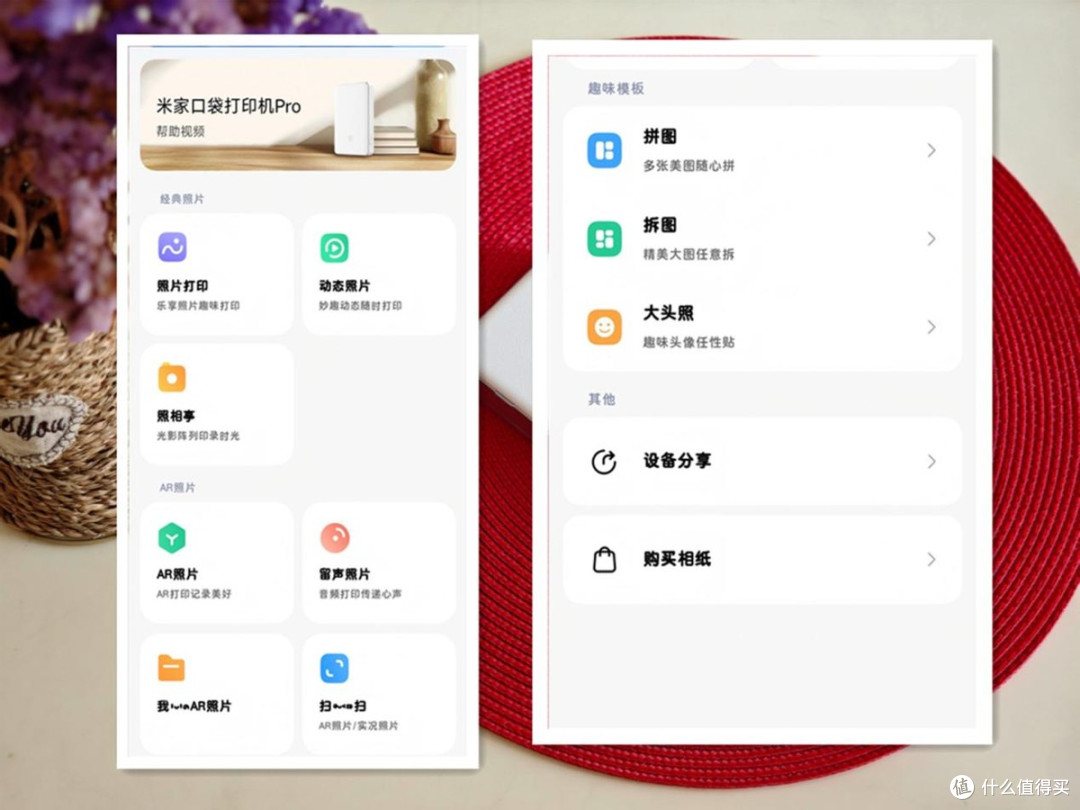Open the 留声照片 red record icon
Screen dimensions: 1080x810
[x=335, y=538]
